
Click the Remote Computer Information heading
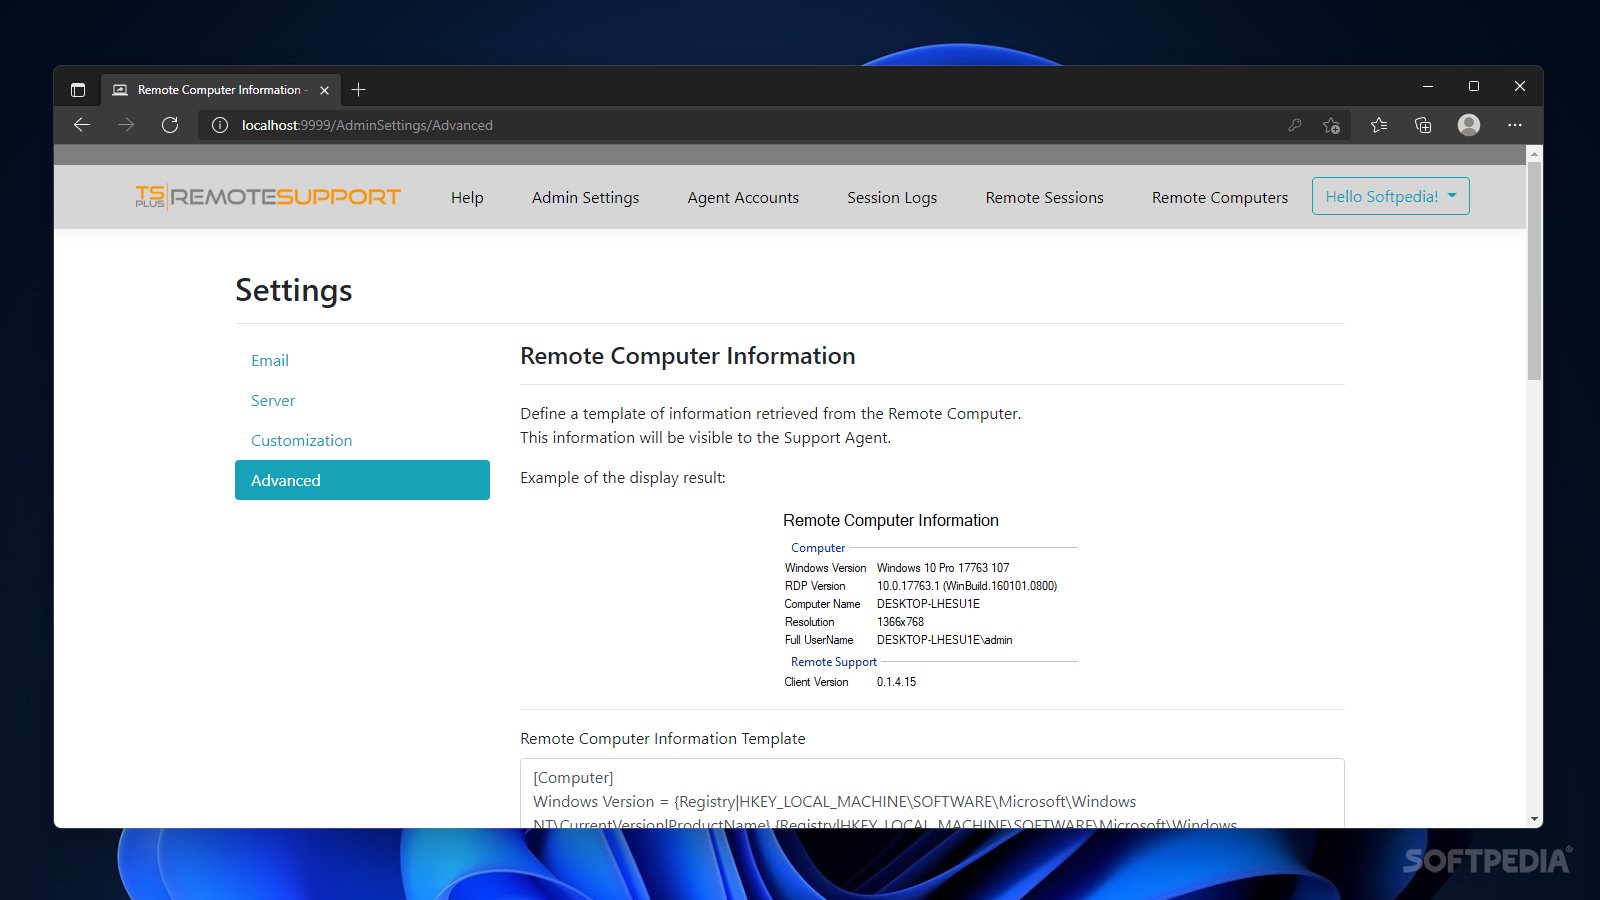coord(688,356)
